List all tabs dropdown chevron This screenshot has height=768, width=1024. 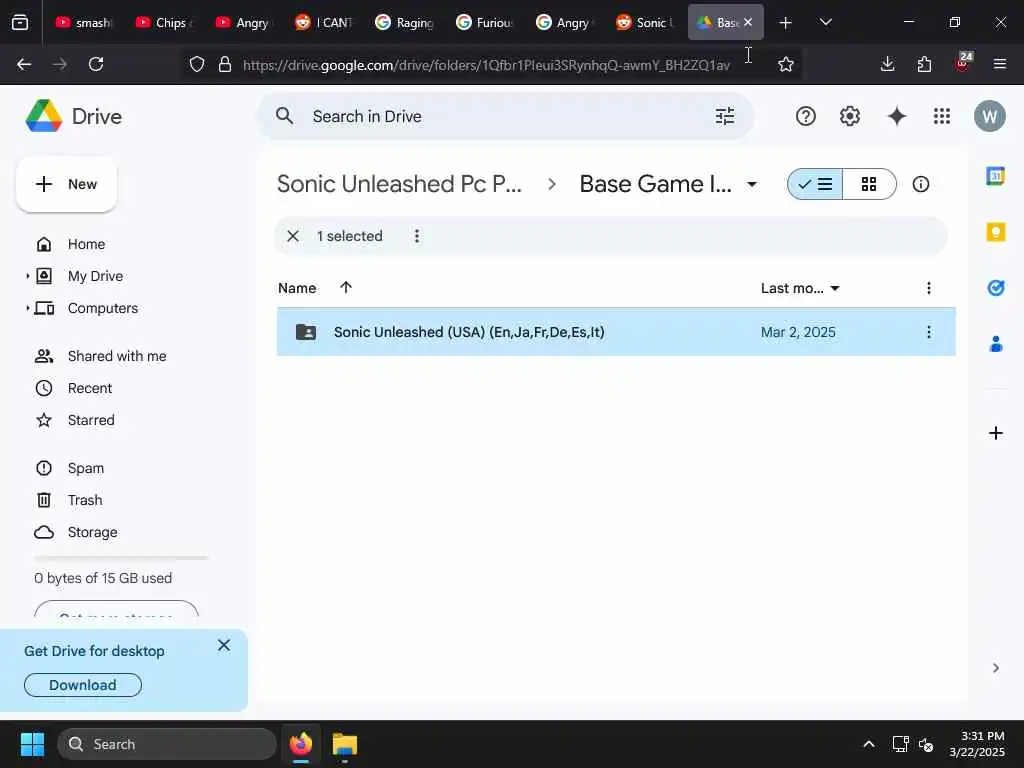coord(825,22)
